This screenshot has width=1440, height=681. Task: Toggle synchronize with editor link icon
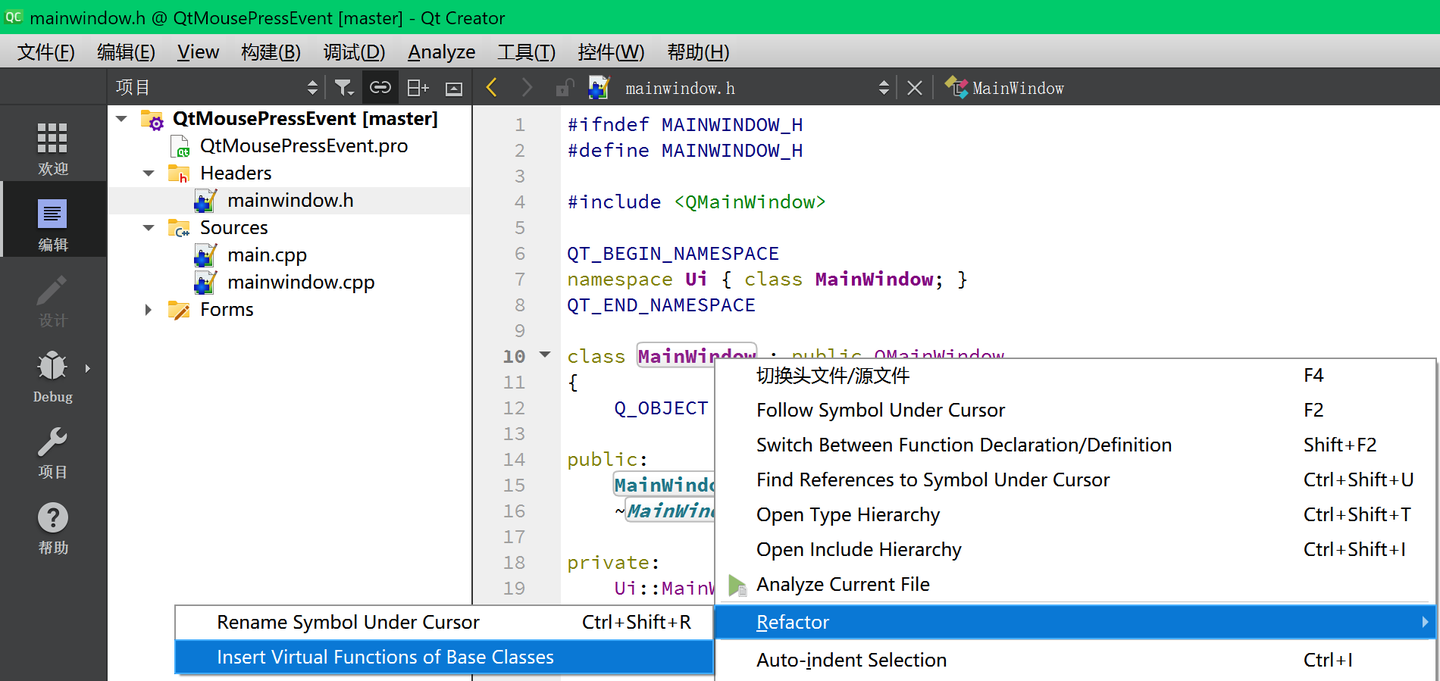click(x=380, y=88)
